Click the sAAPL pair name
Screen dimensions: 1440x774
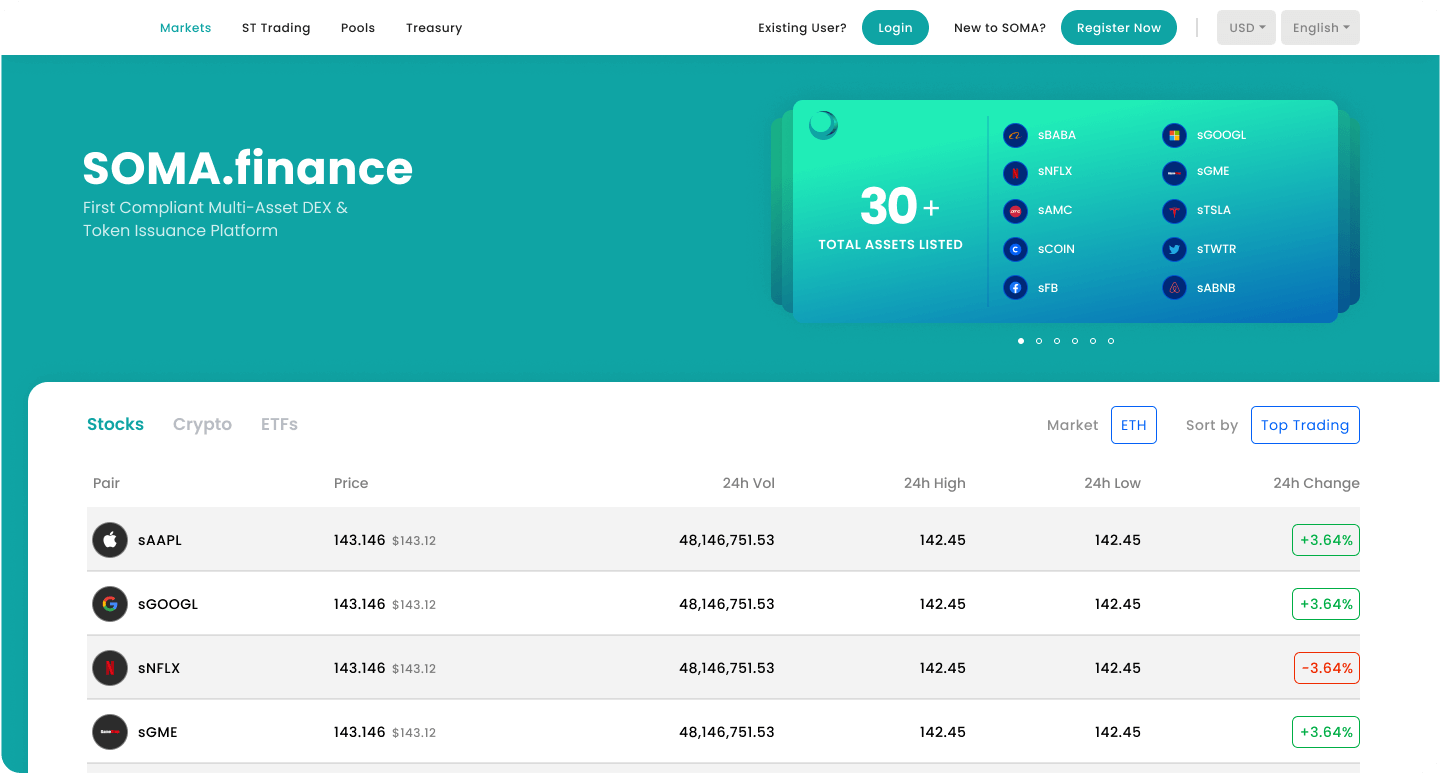[x=160, y=540]
